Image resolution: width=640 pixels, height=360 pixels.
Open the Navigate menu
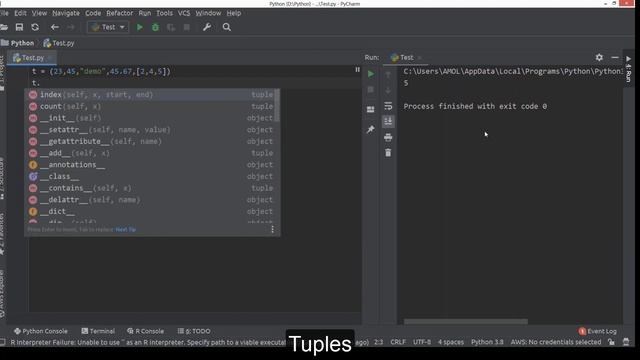pos(66,13)
